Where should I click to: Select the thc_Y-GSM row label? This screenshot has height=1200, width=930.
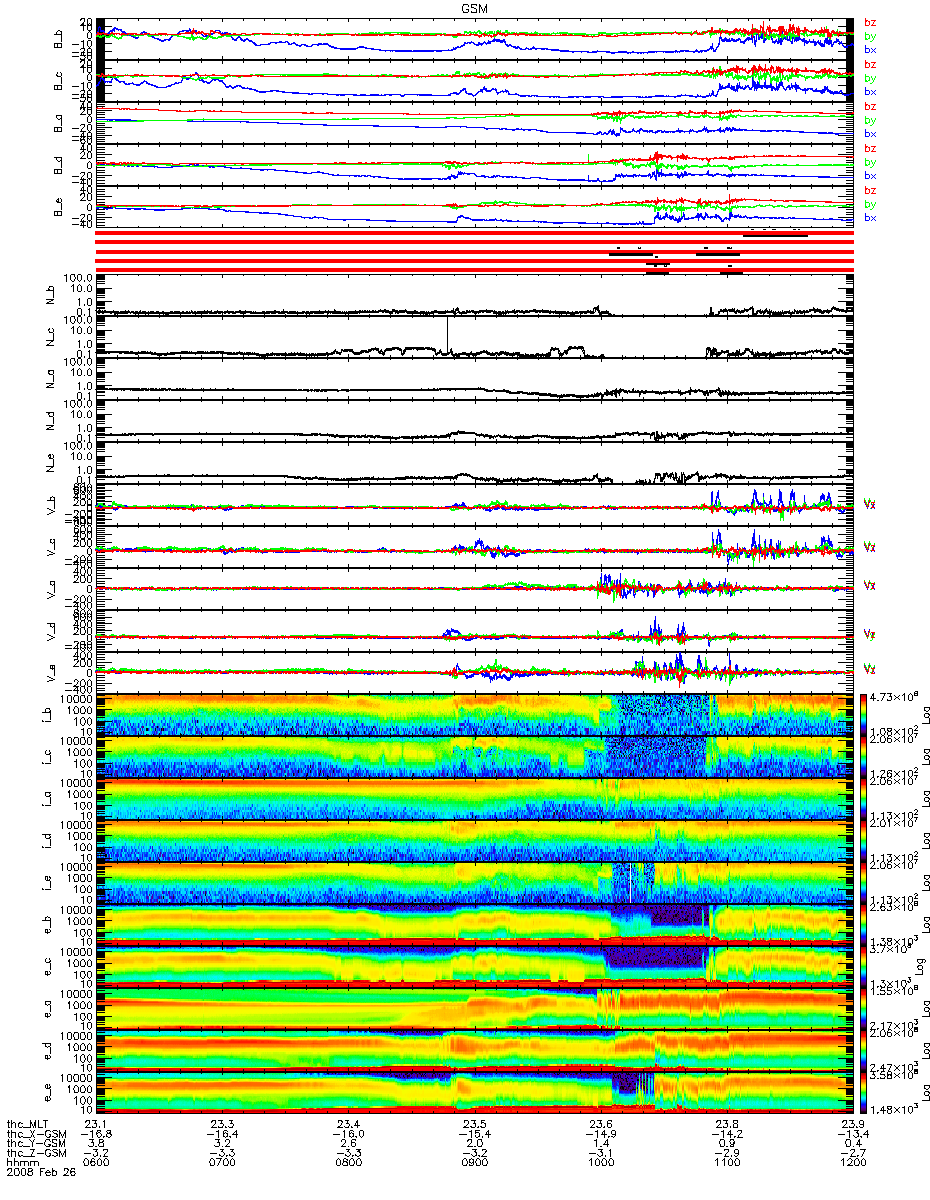[x=37, y=1145]
